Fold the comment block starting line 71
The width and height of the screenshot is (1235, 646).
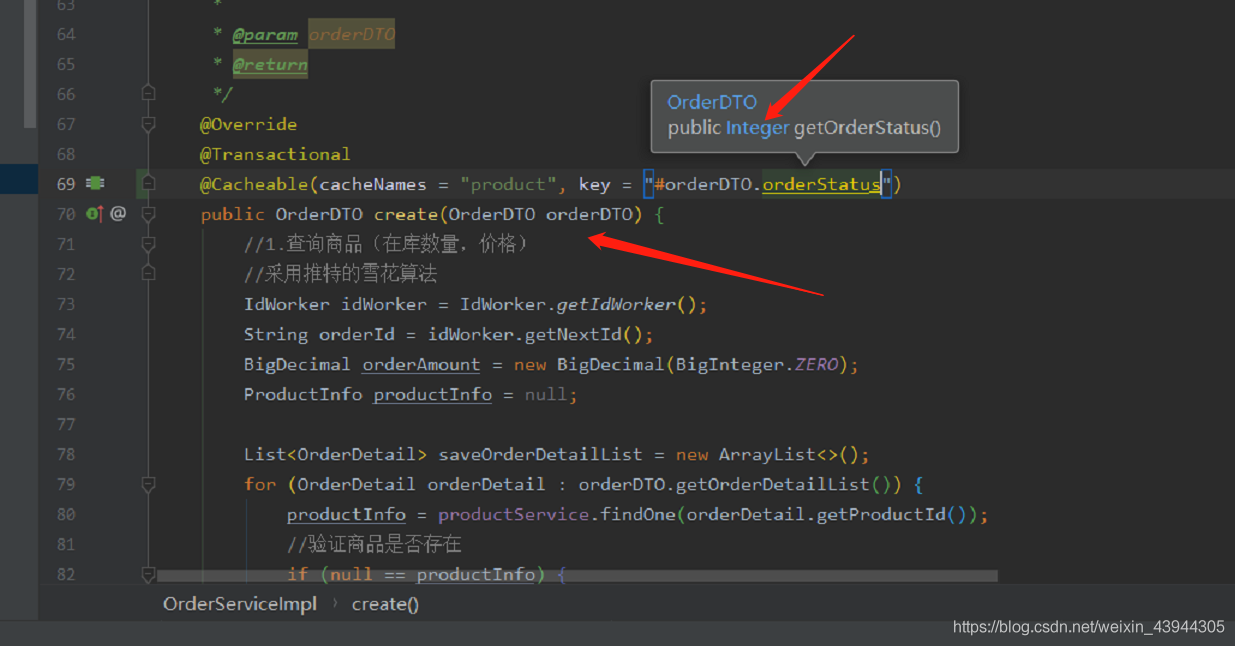[148, 243]
